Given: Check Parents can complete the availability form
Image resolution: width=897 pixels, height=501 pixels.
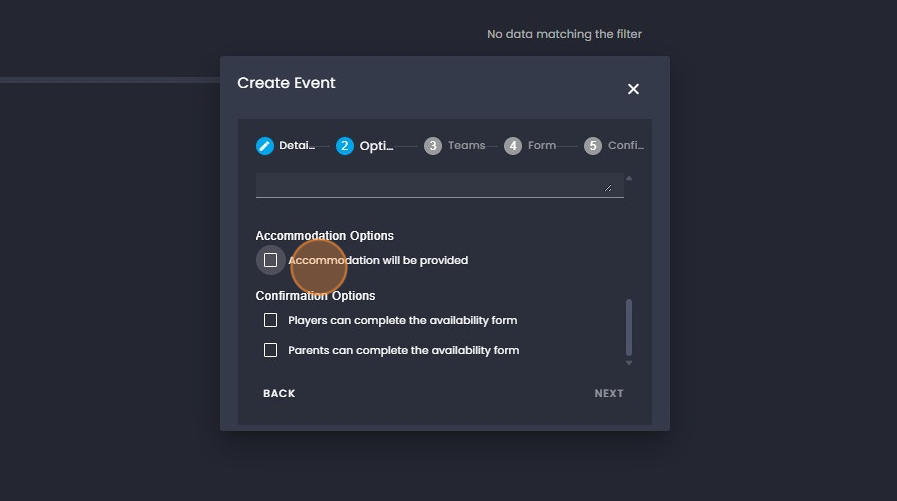Looking at the screenshot, I should 270,350.
